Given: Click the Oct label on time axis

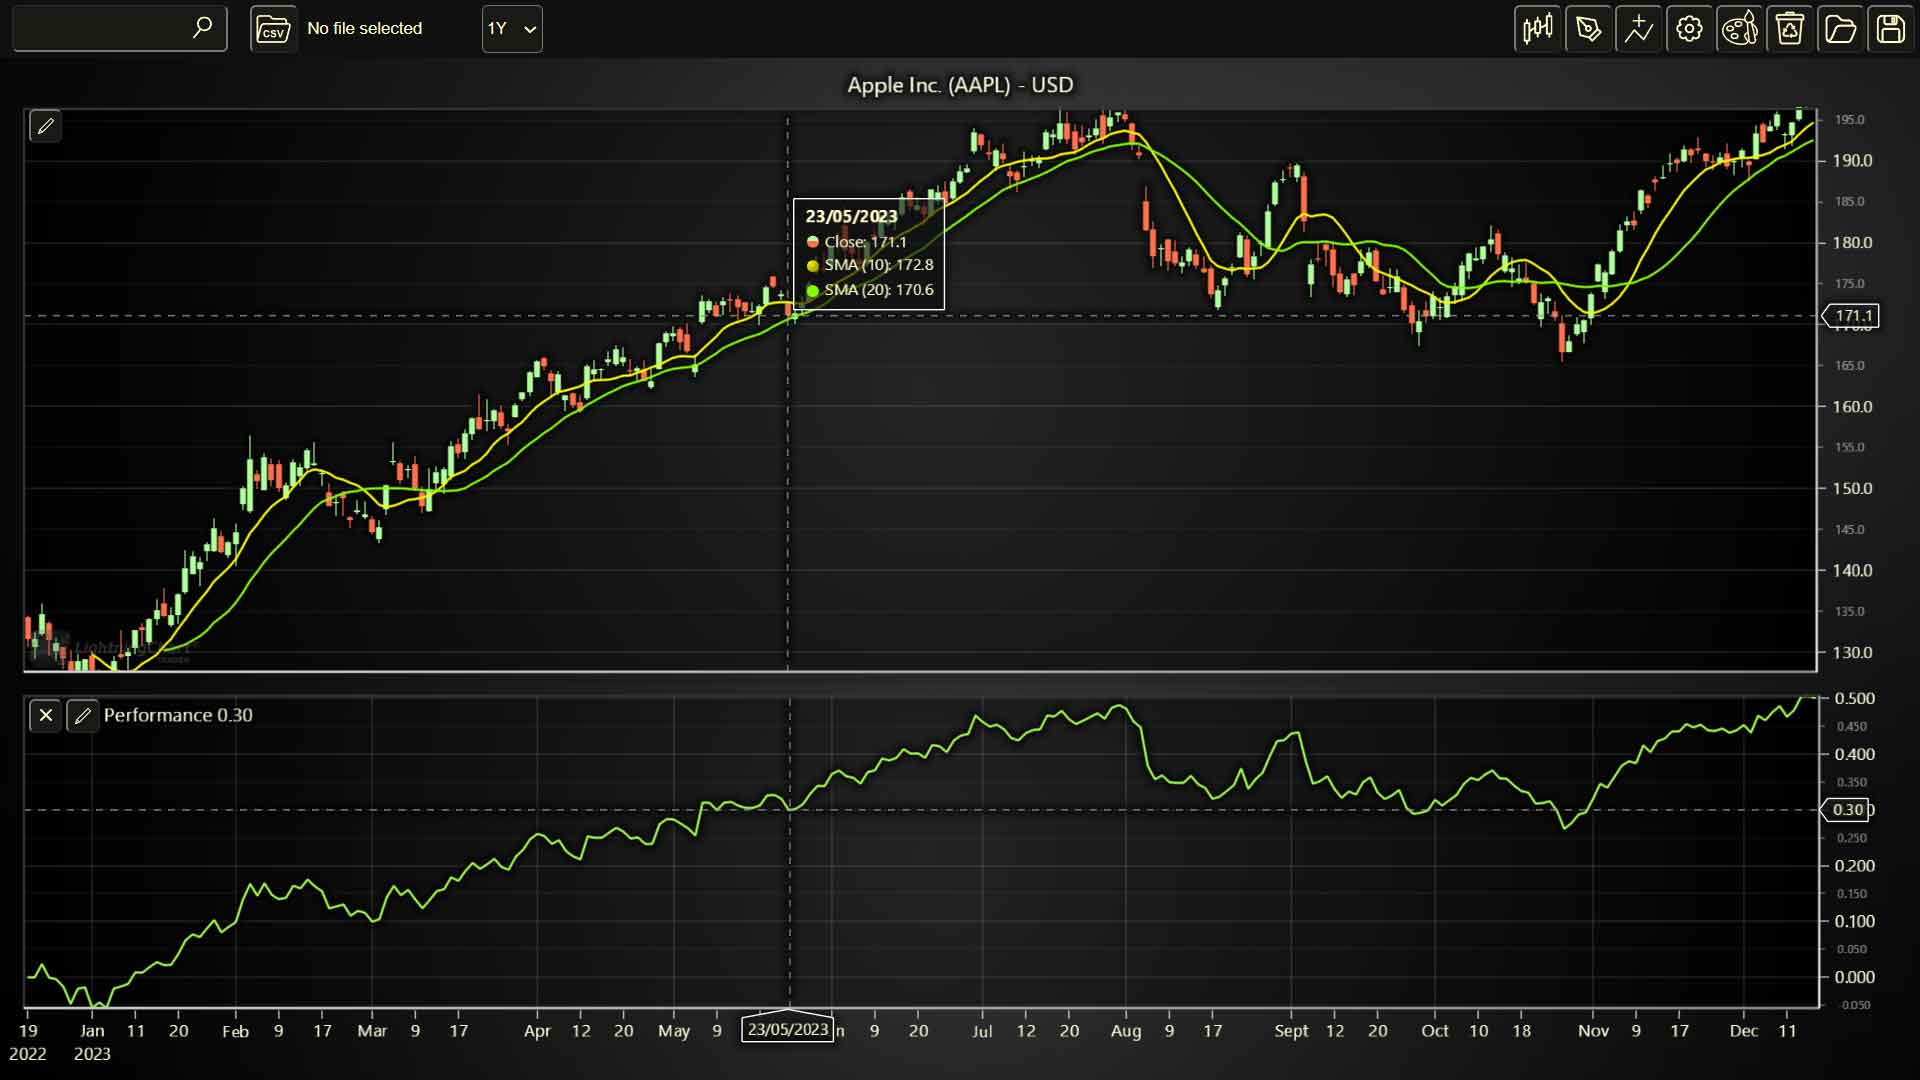Looking at the screenshot, I should [1435, 1031].
